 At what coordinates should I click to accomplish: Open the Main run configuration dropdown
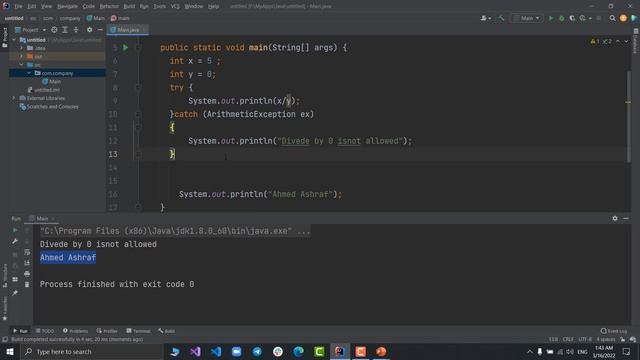coord(527,18)
